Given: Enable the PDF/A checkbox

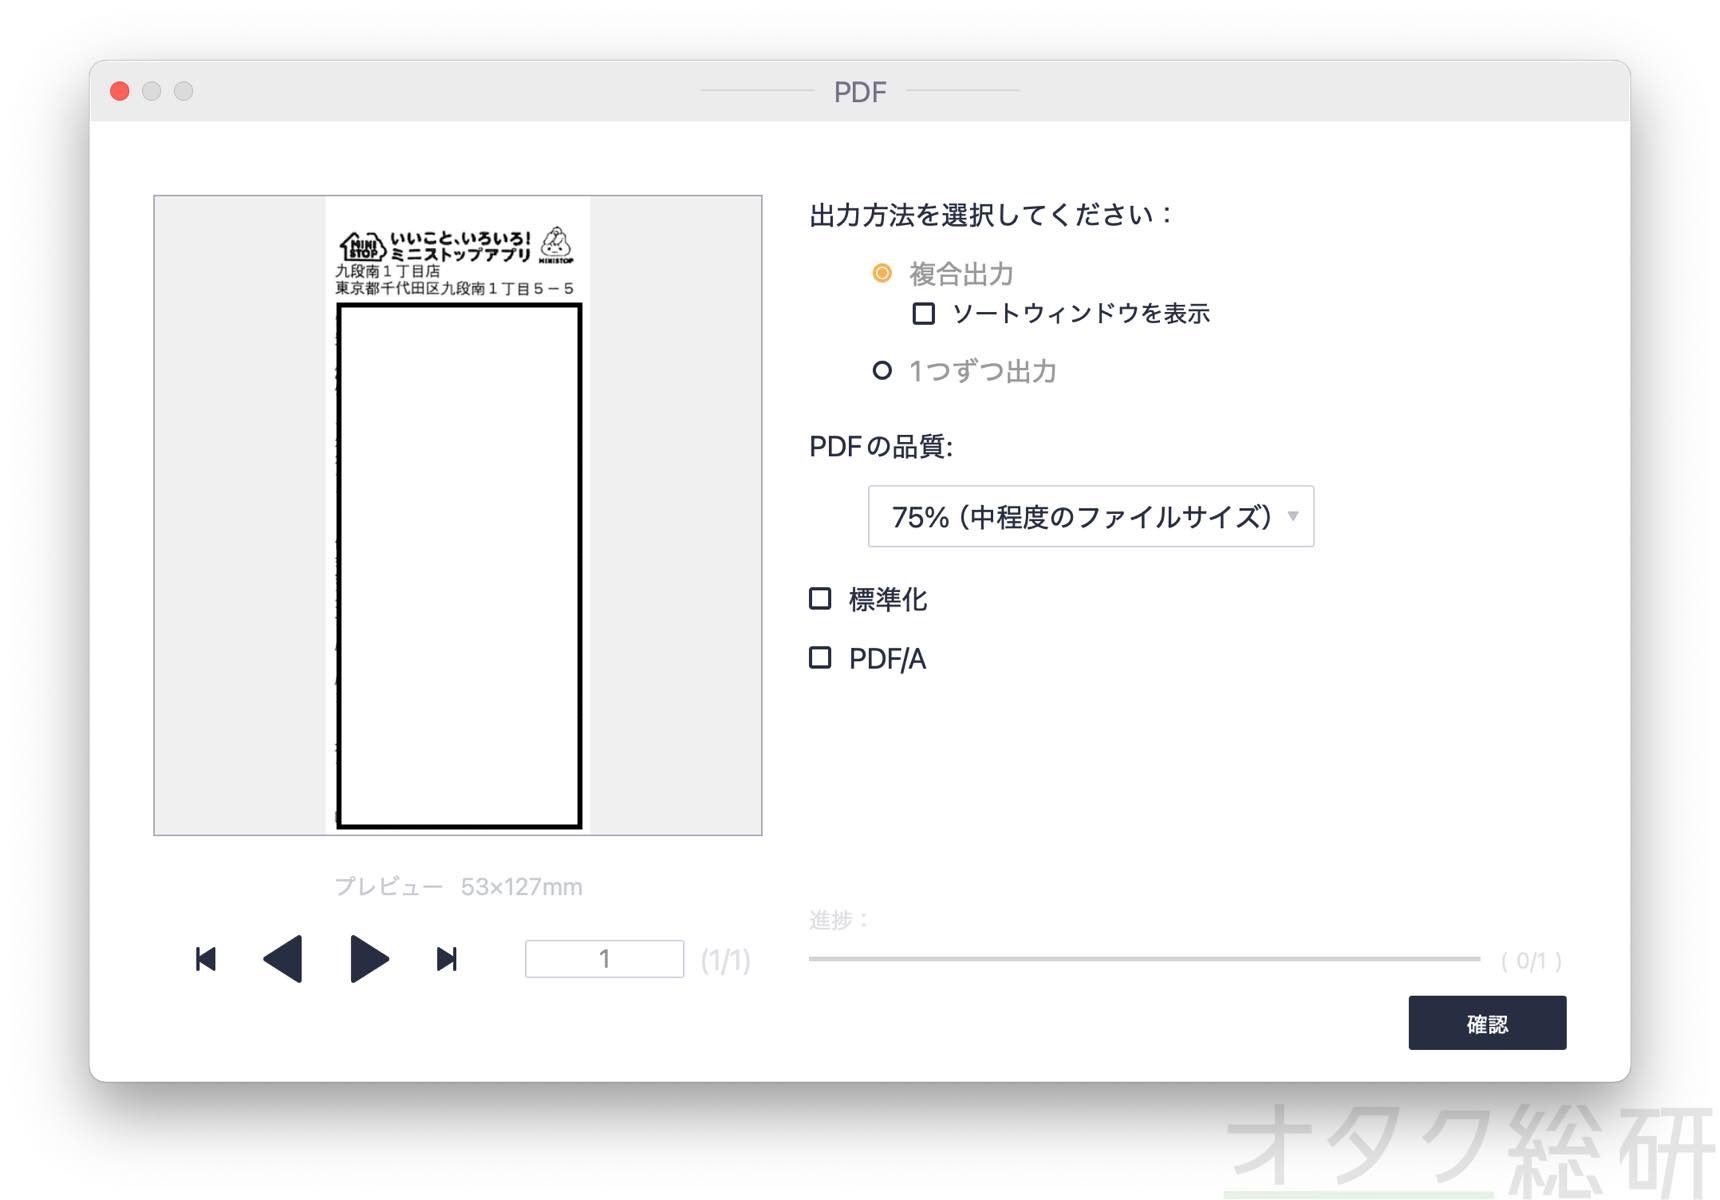Looking at the screenshot, I should pyautogui.click(x=820, y=658).
